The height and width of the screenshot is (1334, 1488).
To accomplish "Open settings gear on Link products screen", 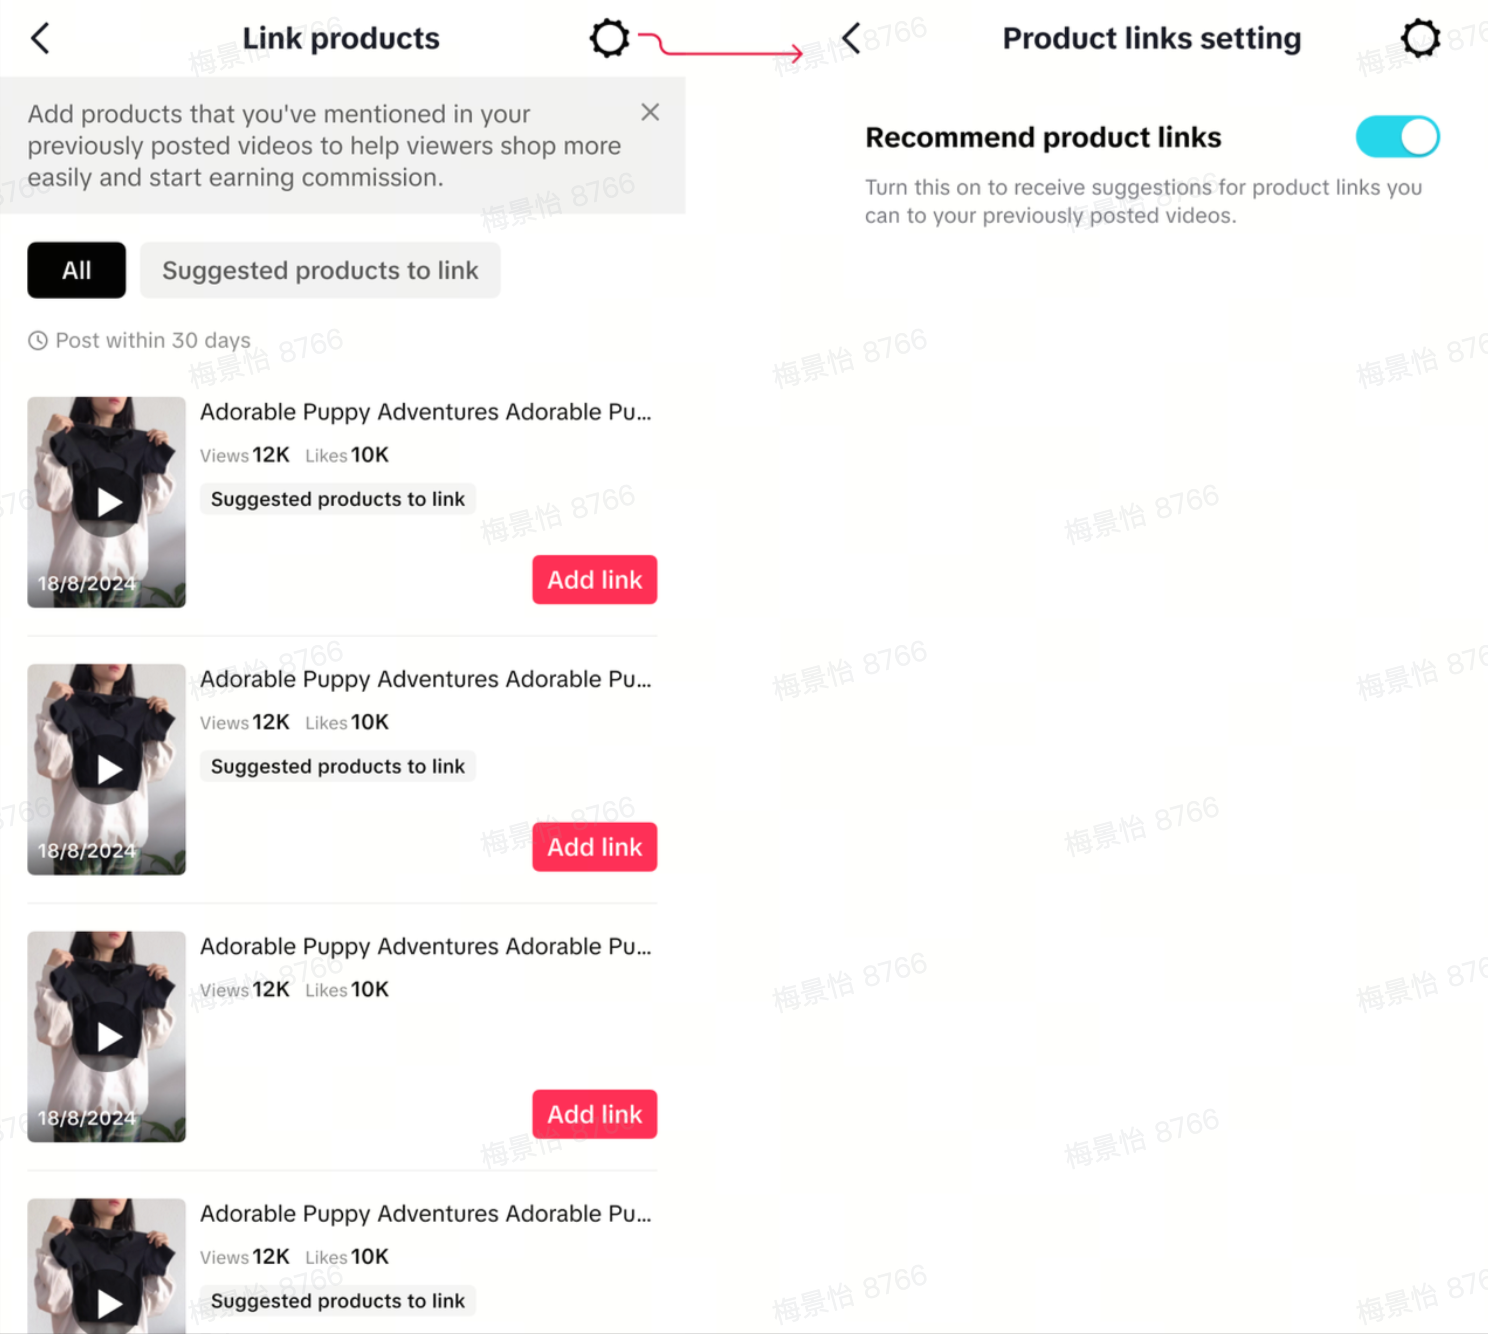I will coord(609,38).
